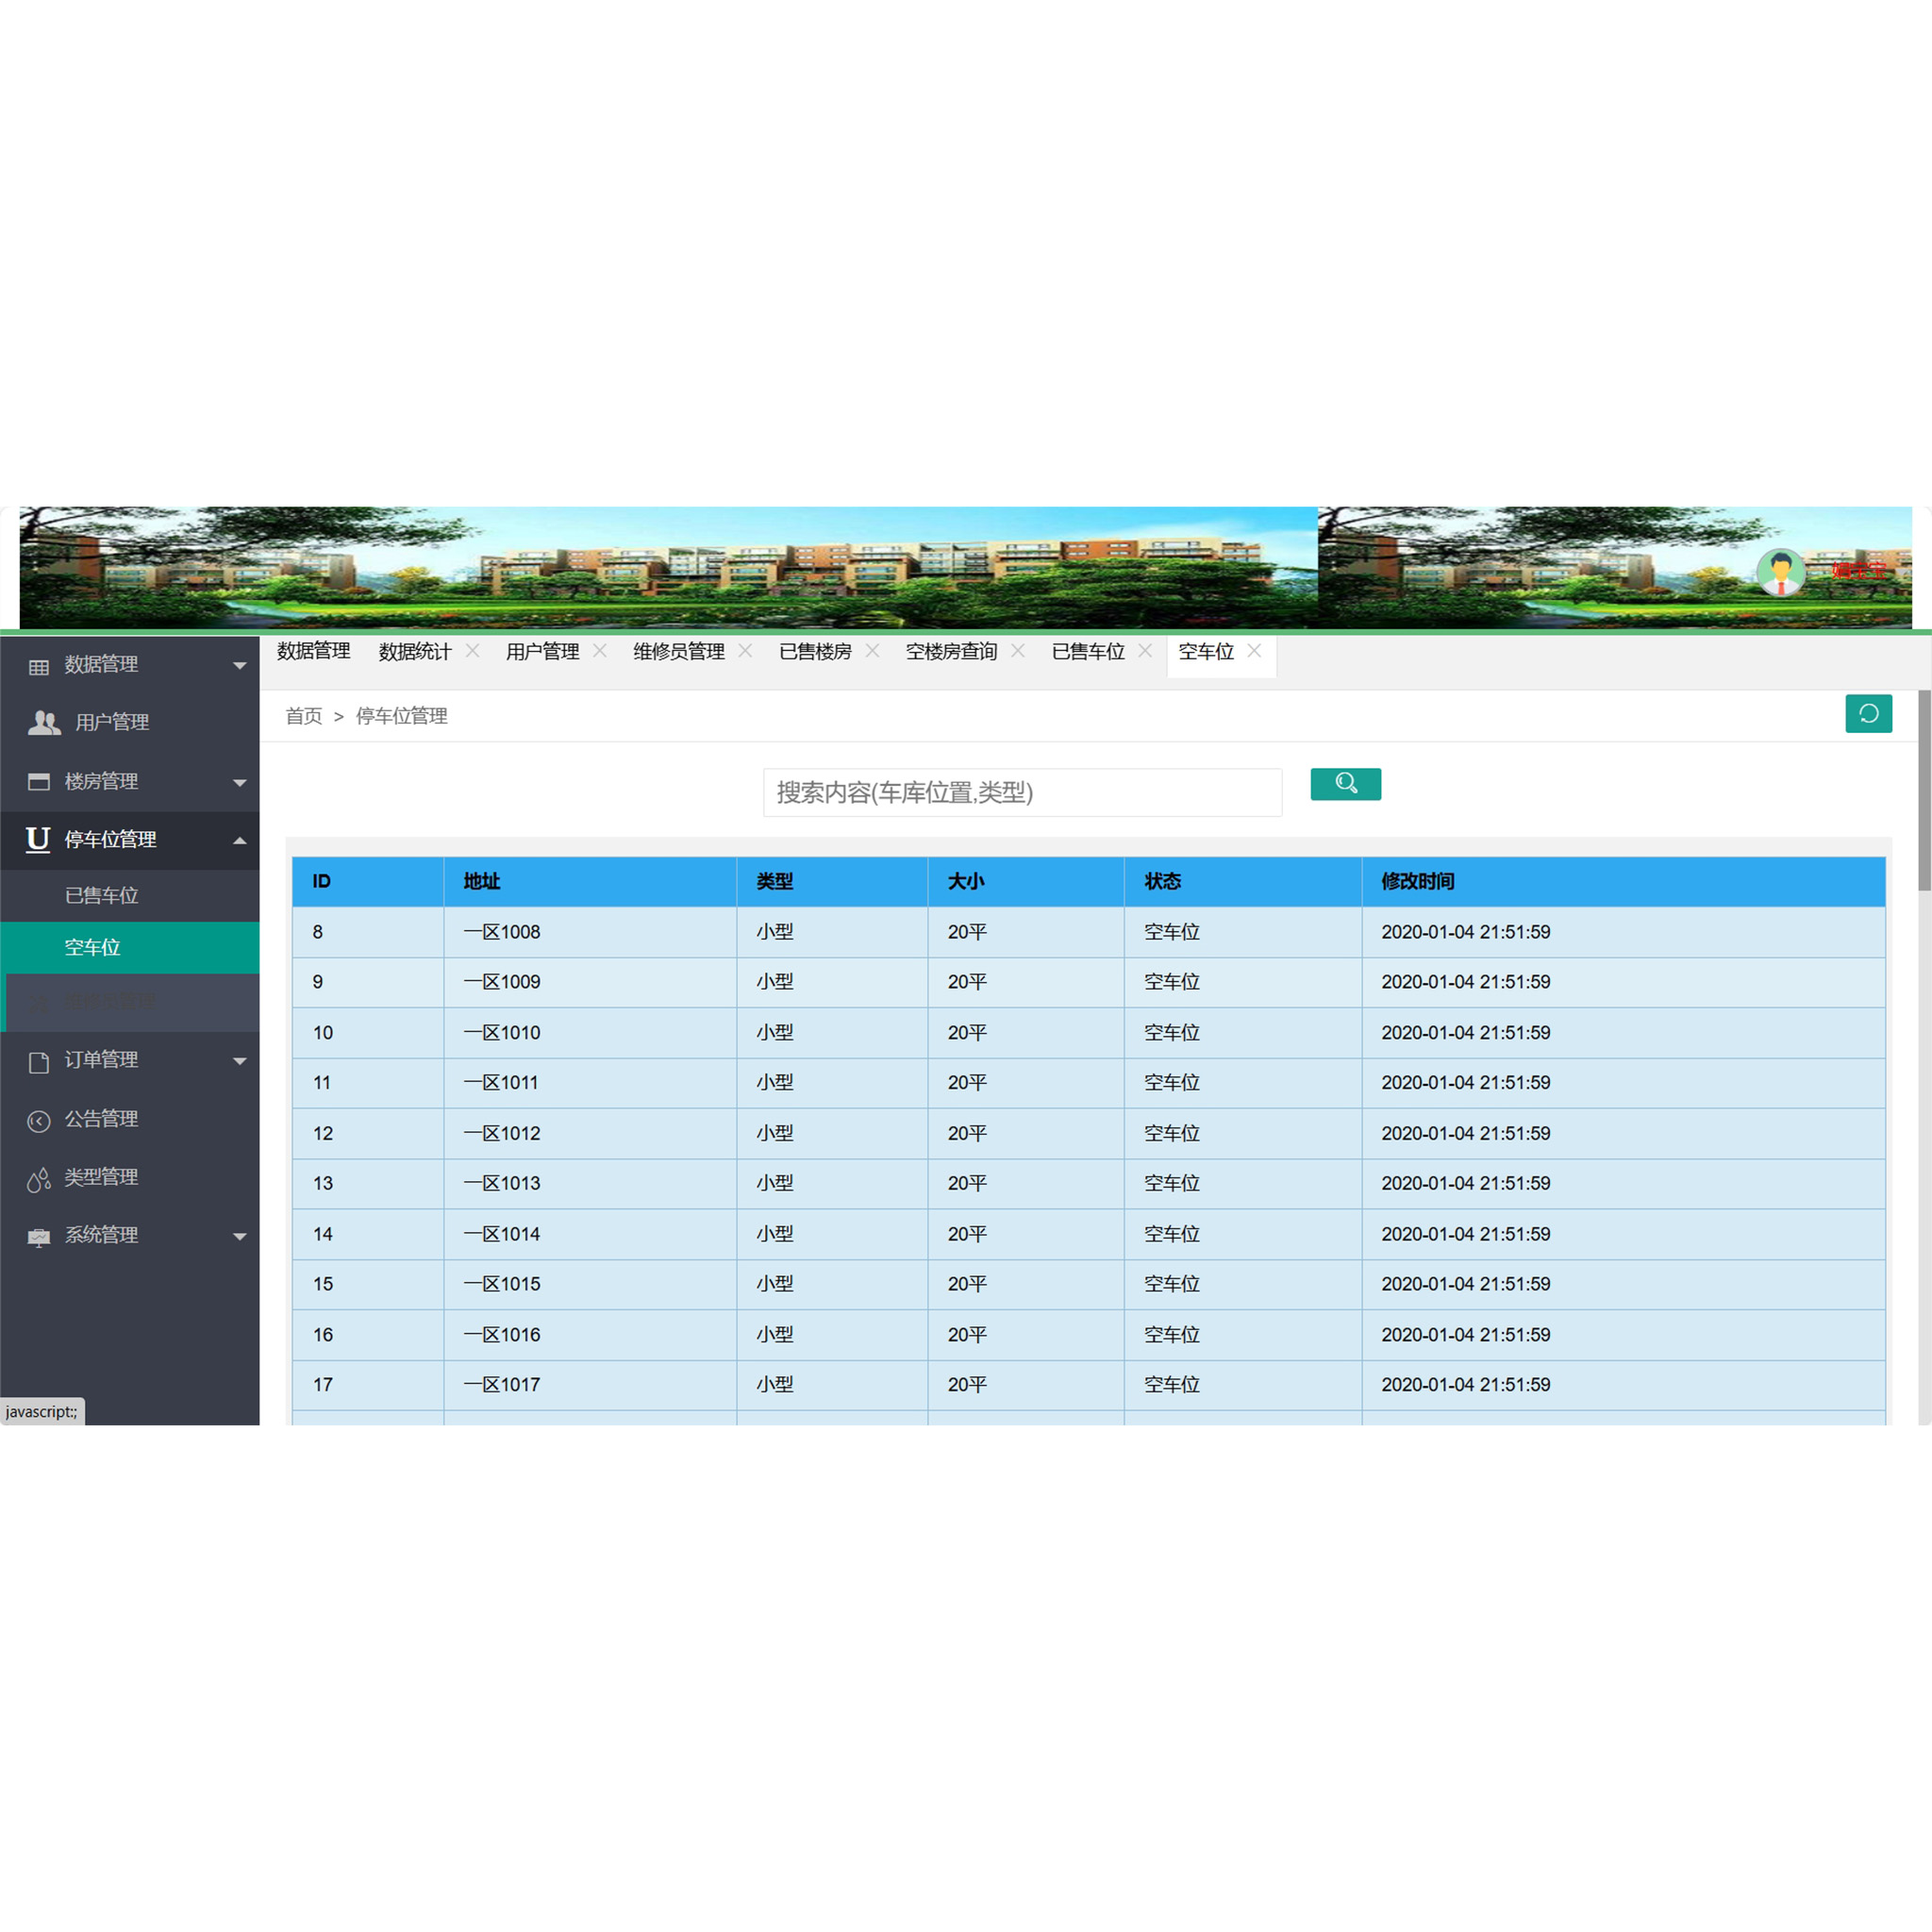Screen dimensions: 1932x1932
Task: Focus the 搜索内容 search input field
Action: 1022,792
